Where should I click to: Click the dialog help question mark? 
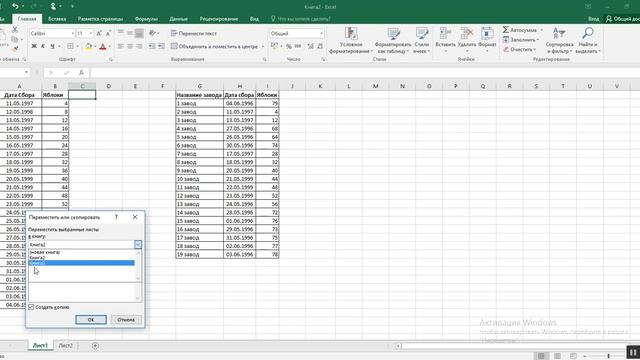click(116, 217)
